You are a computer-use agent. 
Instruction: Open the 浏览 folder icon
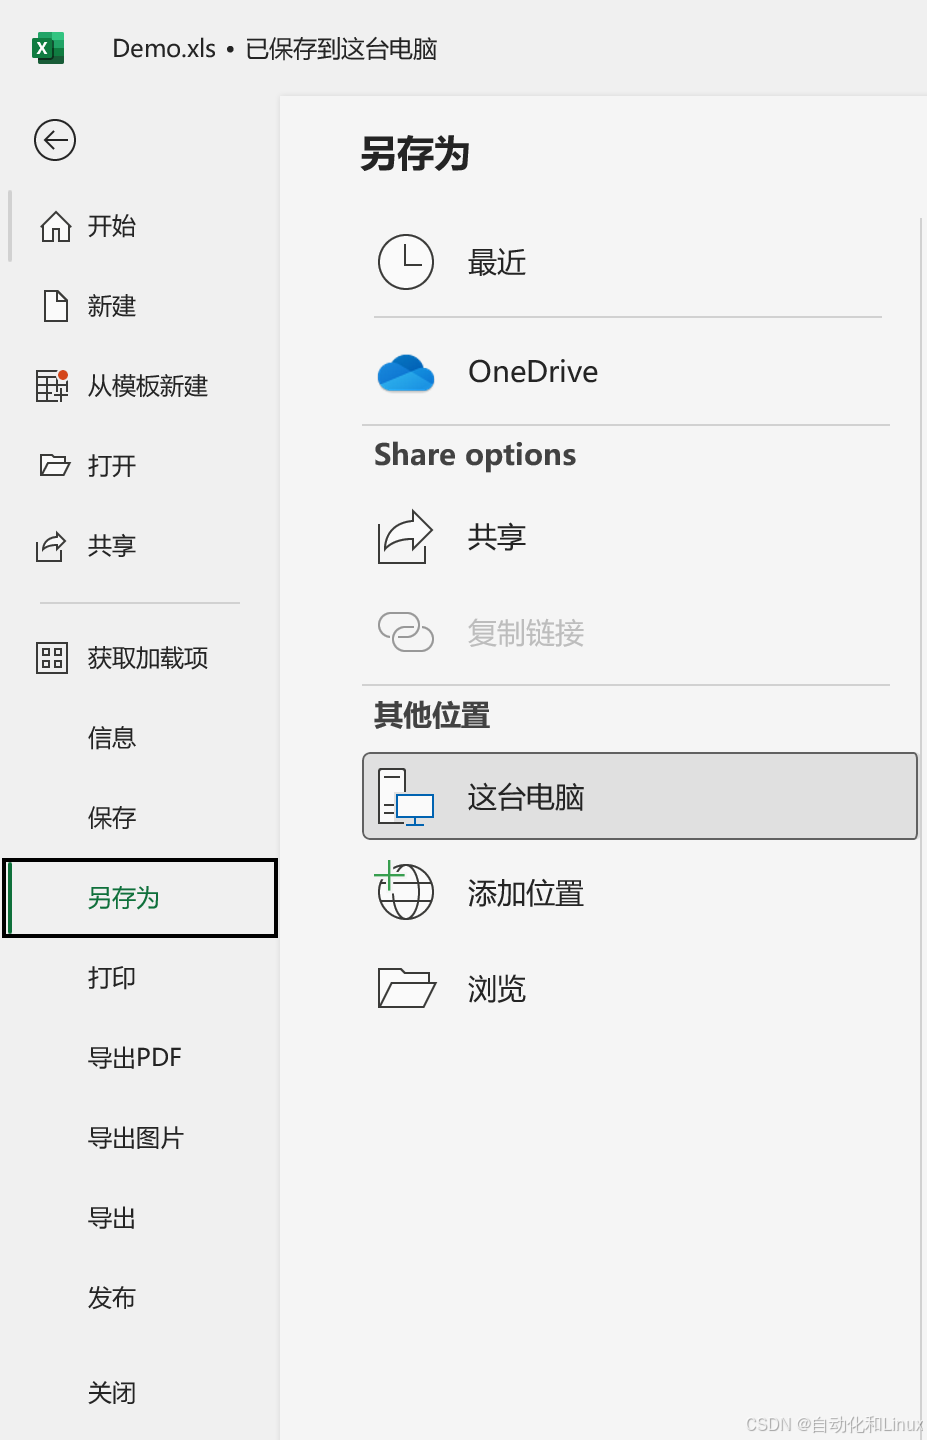point(405,987)
